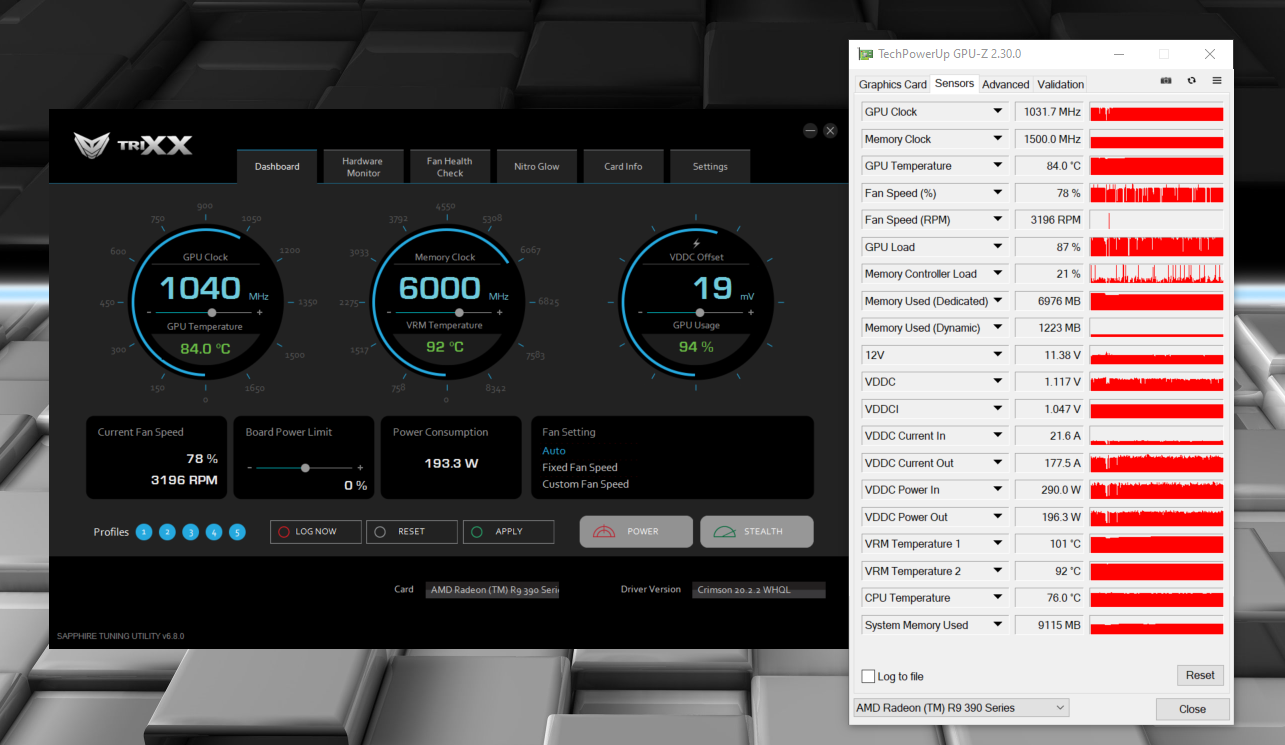Select profile 2 in TRIXX

click(167, 532)
